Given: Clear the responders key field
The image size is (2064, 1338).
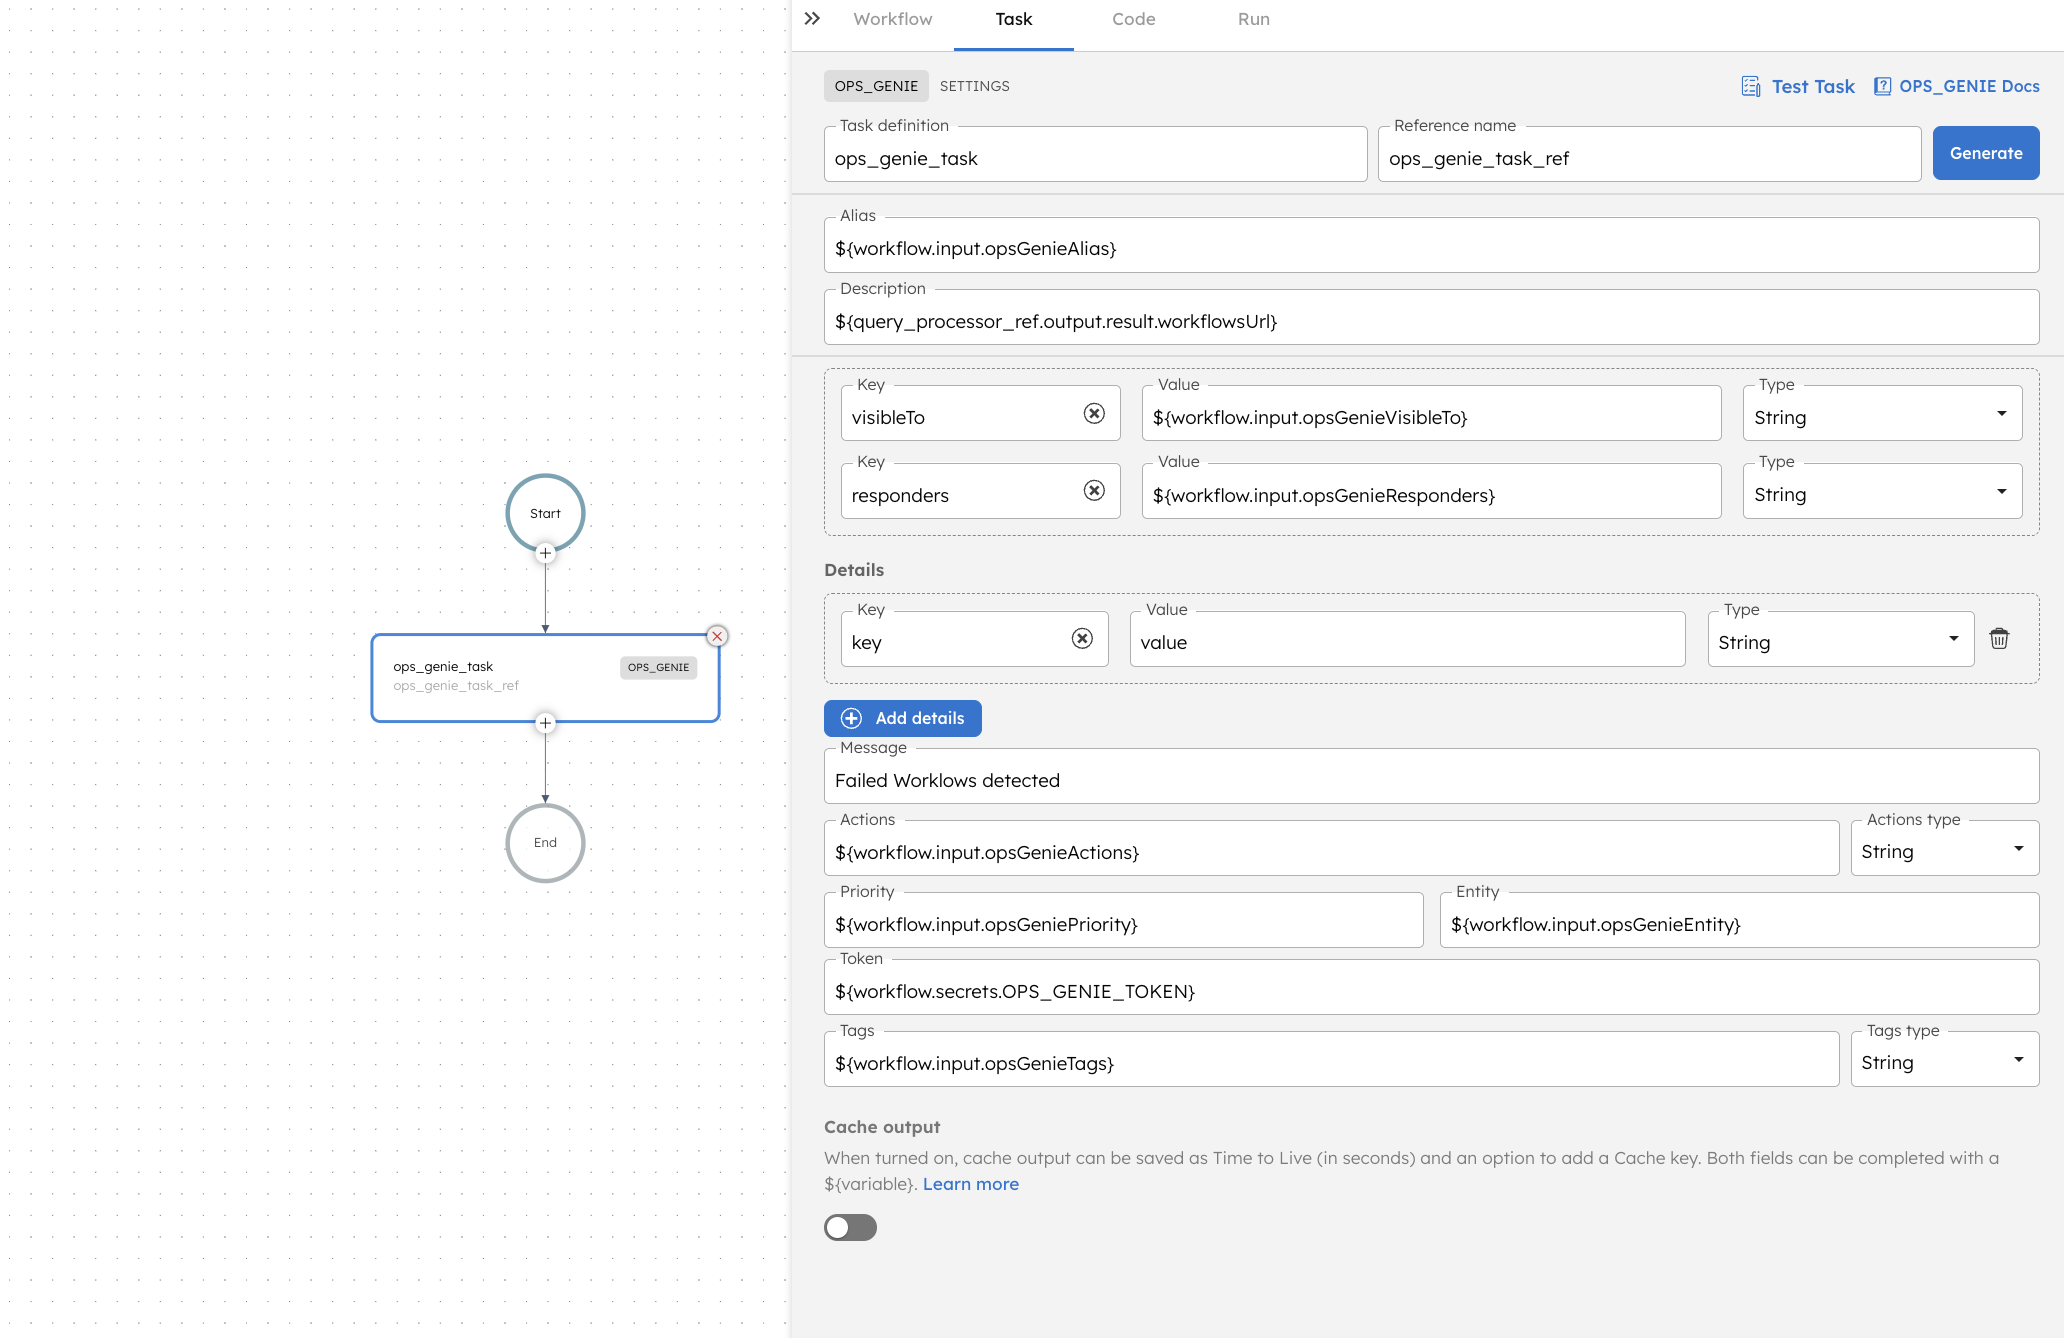Looking at the screenshot, I should coord(1094,490).
